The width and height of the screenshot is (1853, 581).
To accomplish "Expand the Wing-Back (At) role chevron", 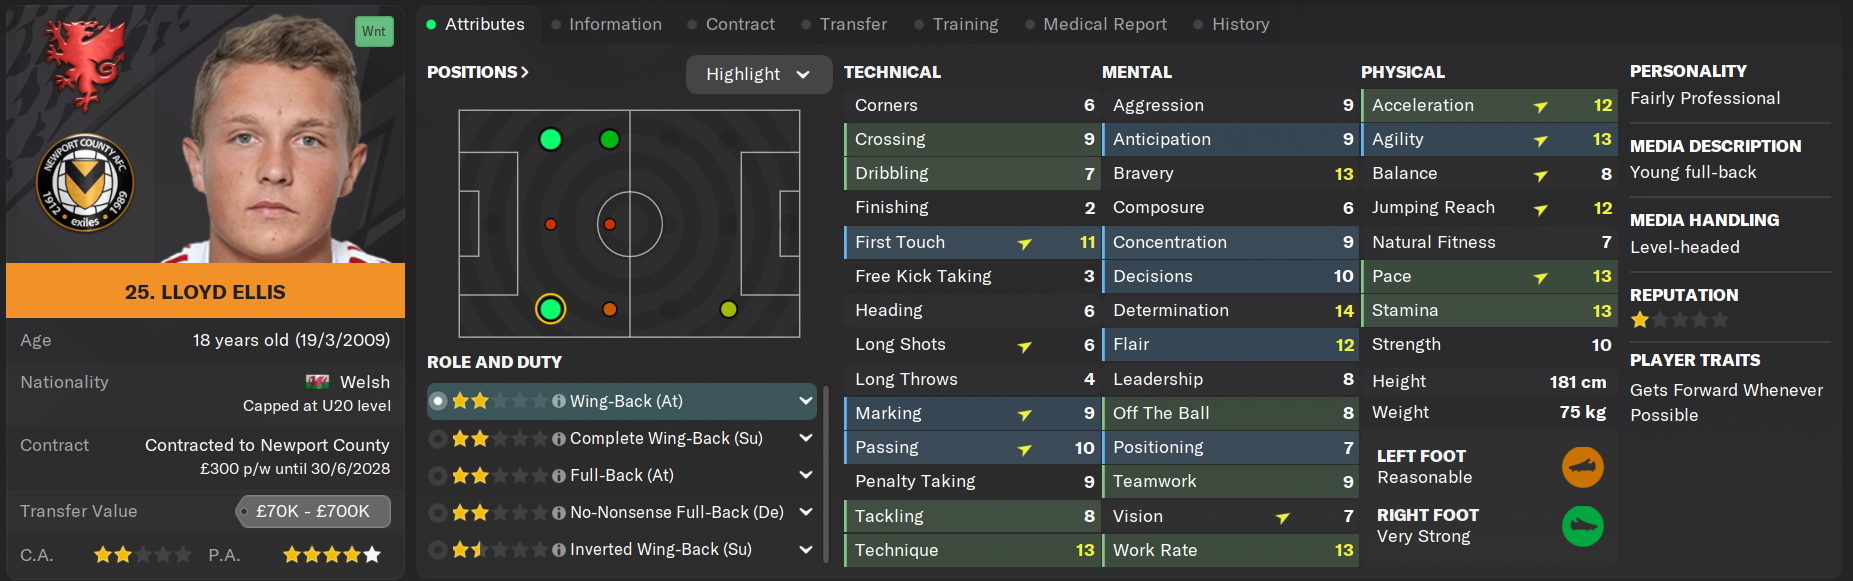I will pyautogui.click(x=805, y=401).
